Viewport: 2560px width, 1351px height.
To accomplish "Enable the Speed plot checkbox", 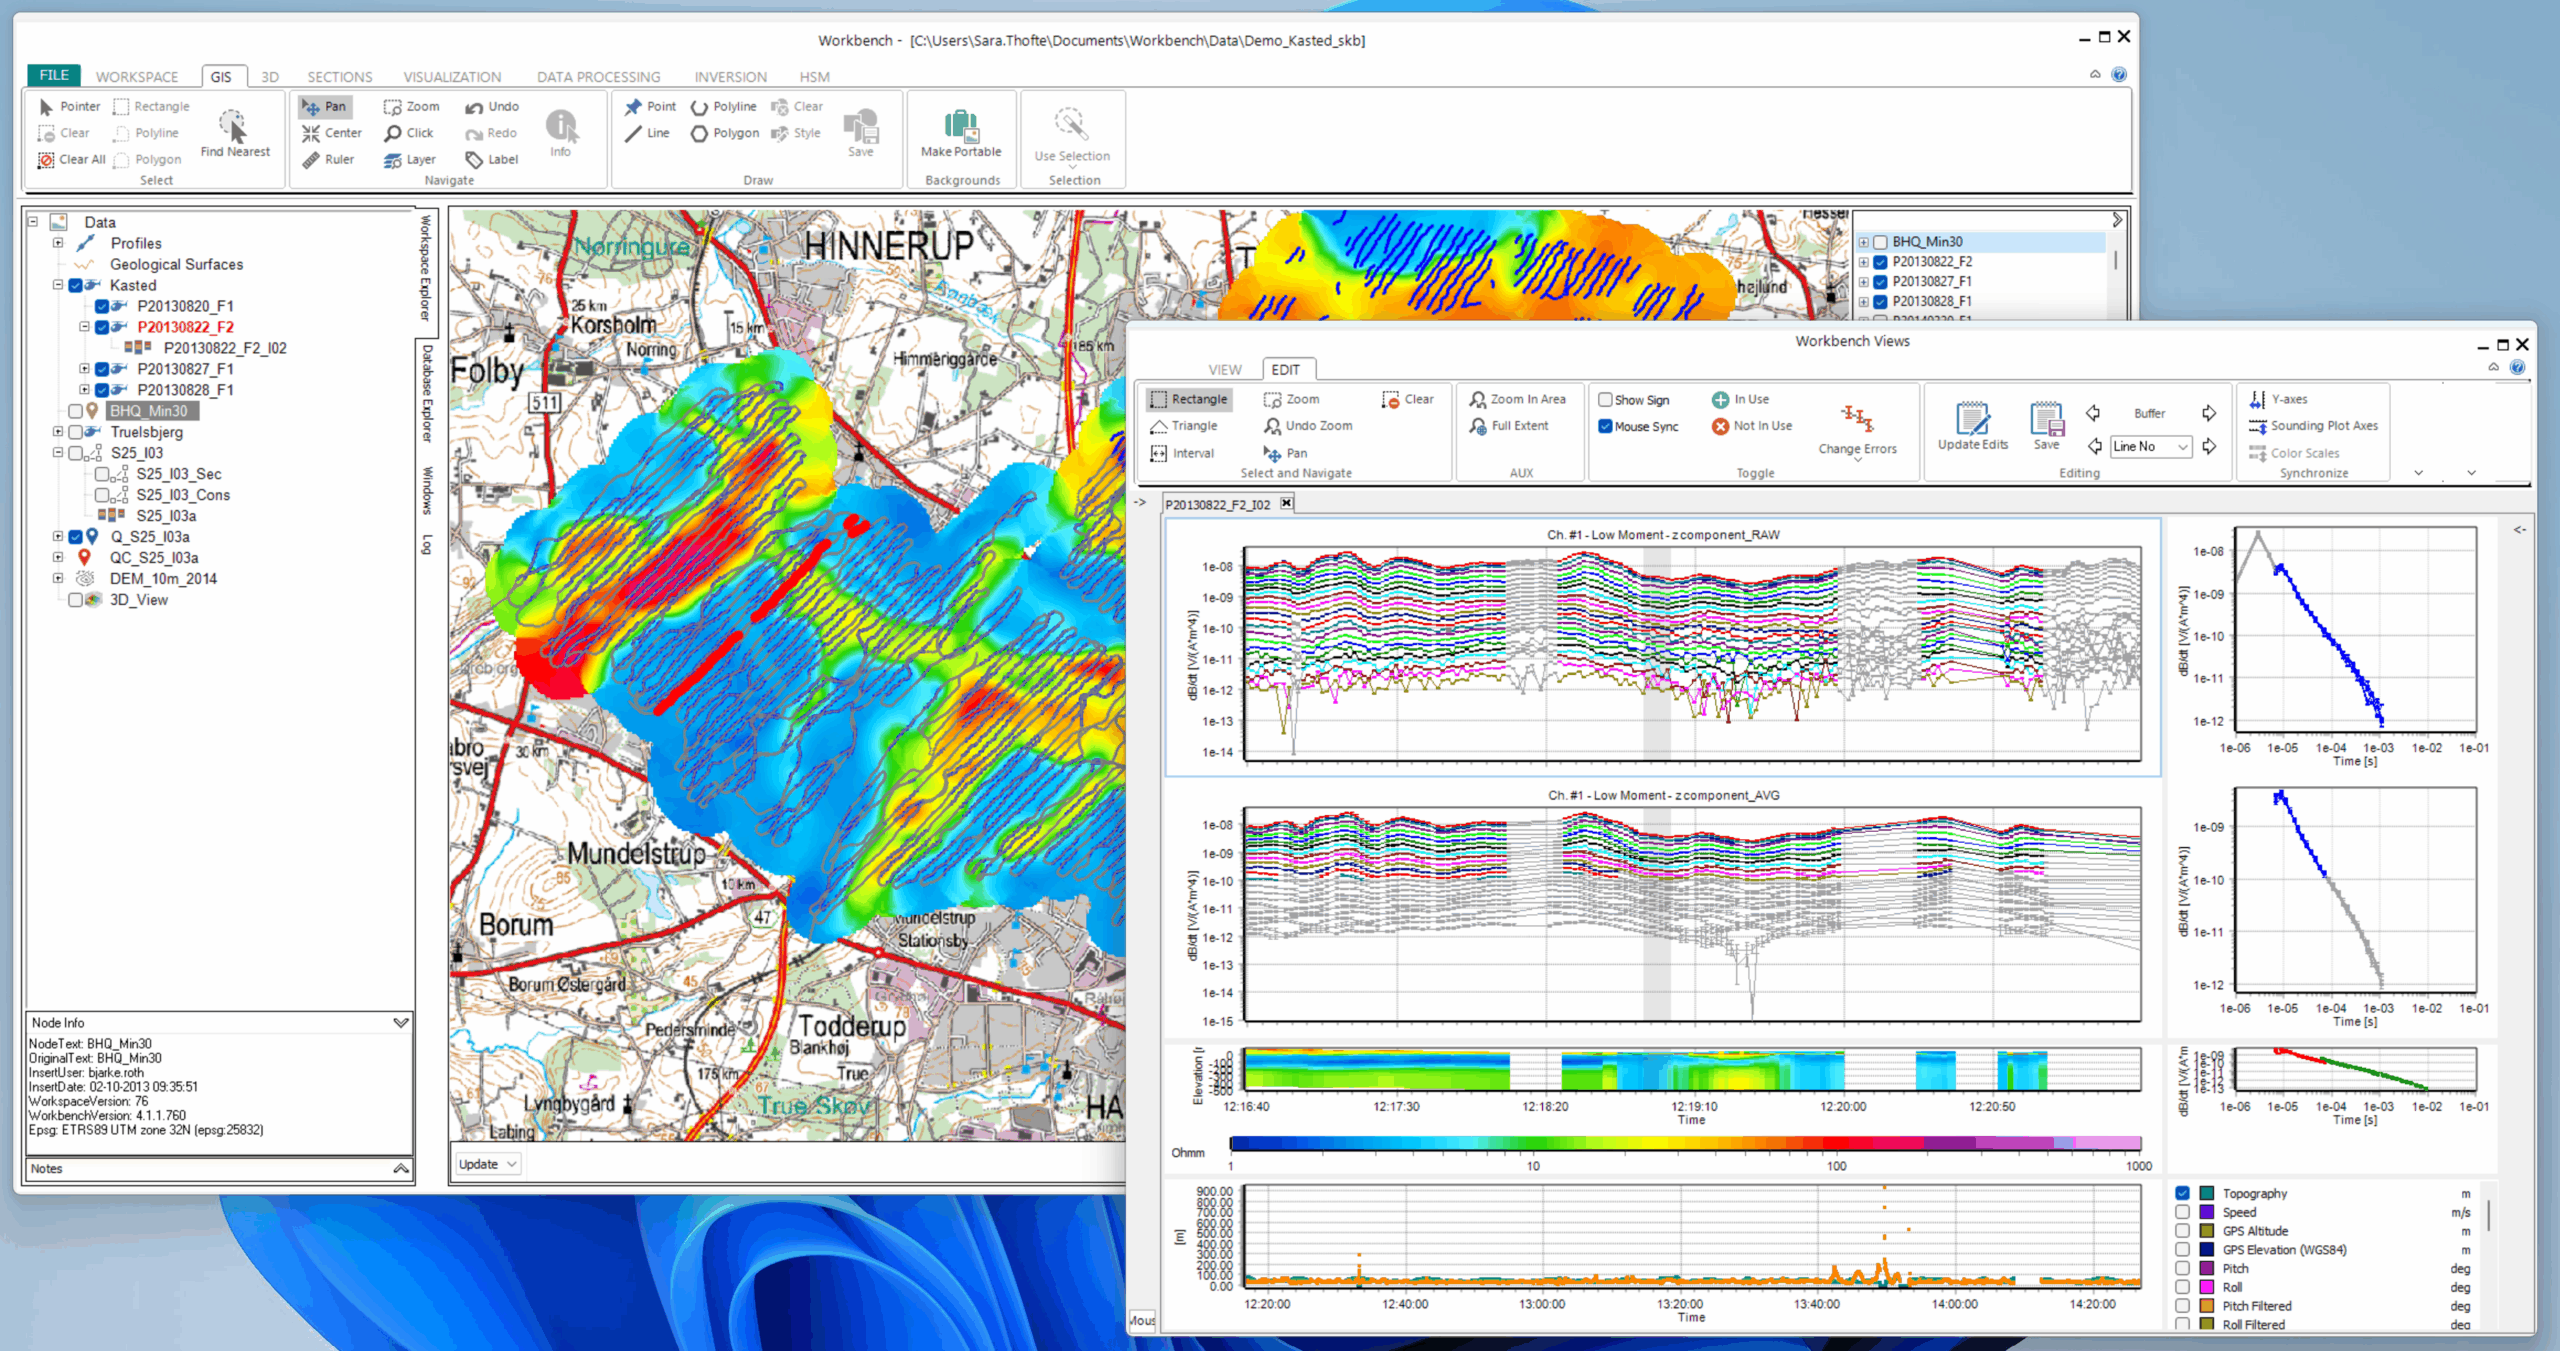I will (2182, 1212).
